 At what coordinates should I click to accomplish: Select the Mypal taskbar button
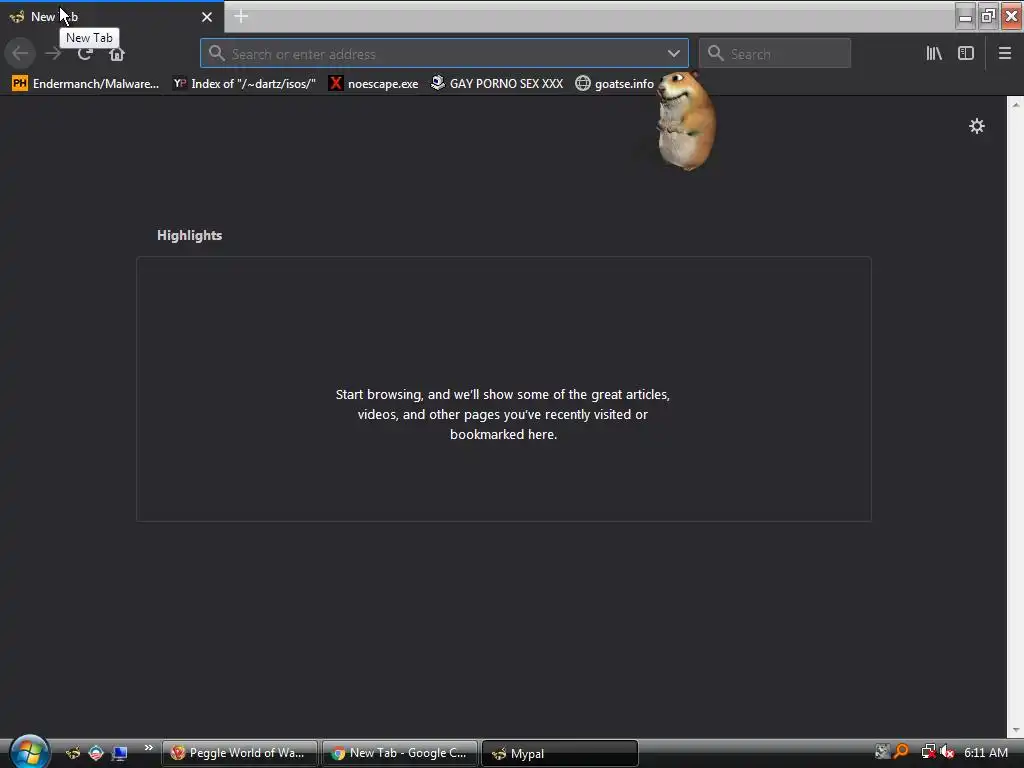pos(560,753)
